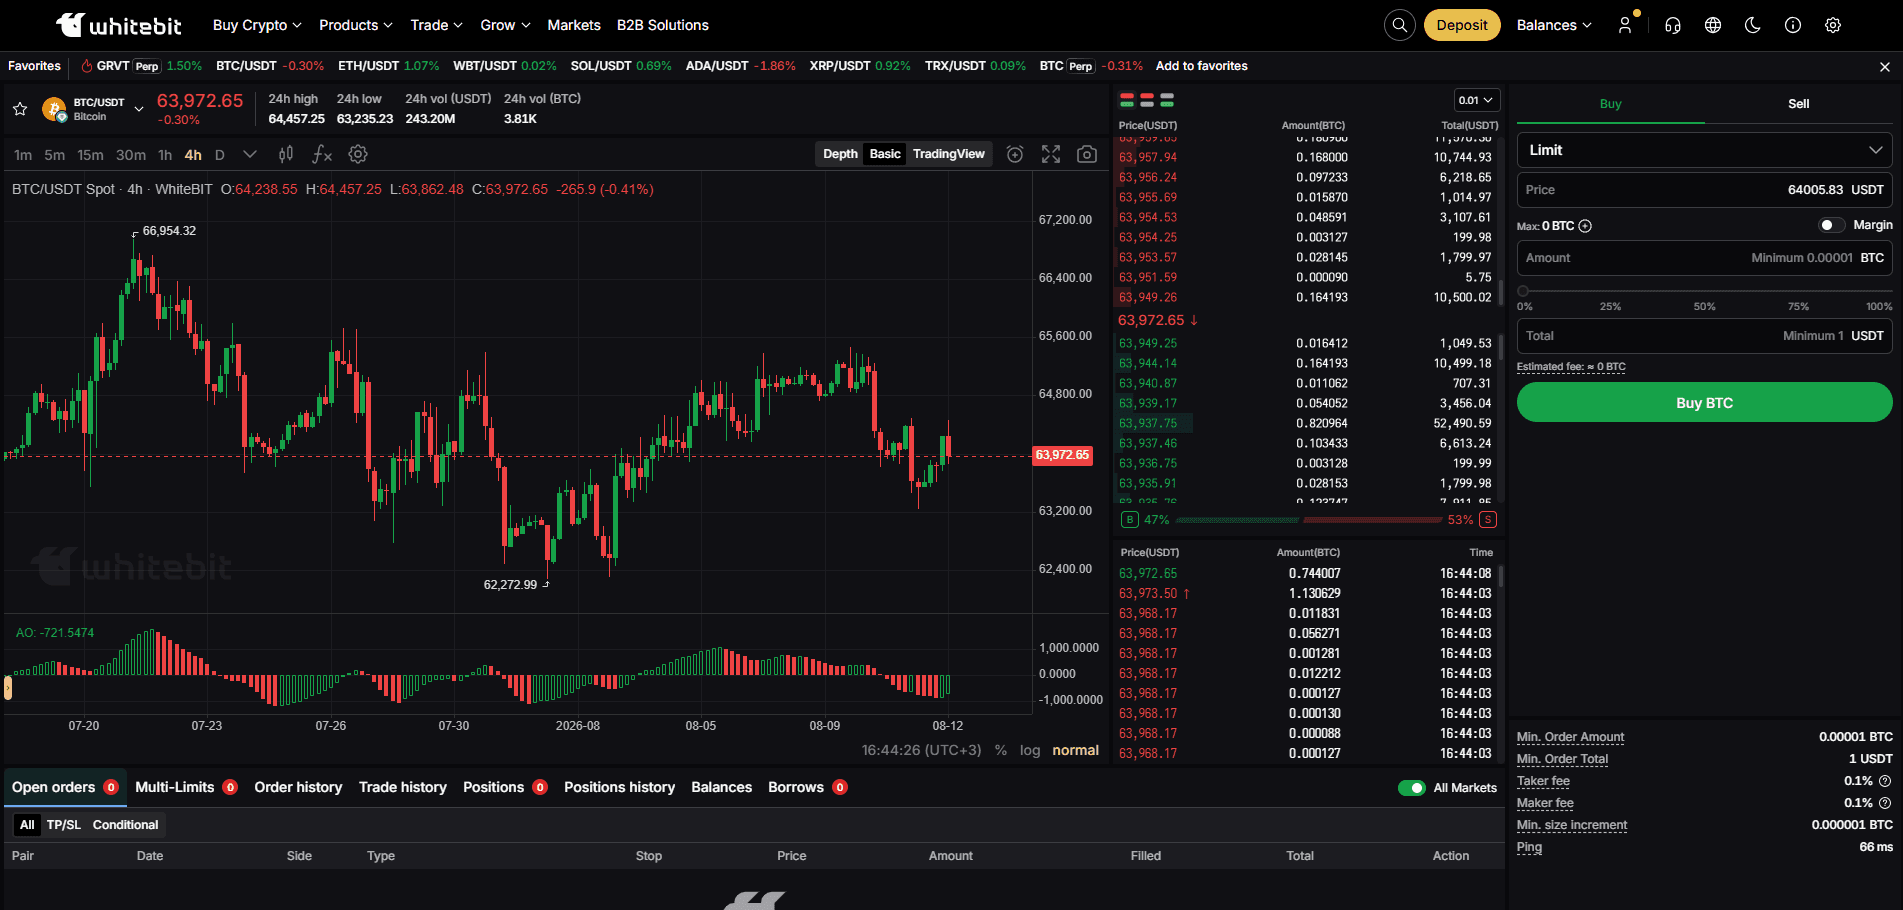
Task: Click Add to favorites
Action: pyautogui.click(x=1201, y=66)
